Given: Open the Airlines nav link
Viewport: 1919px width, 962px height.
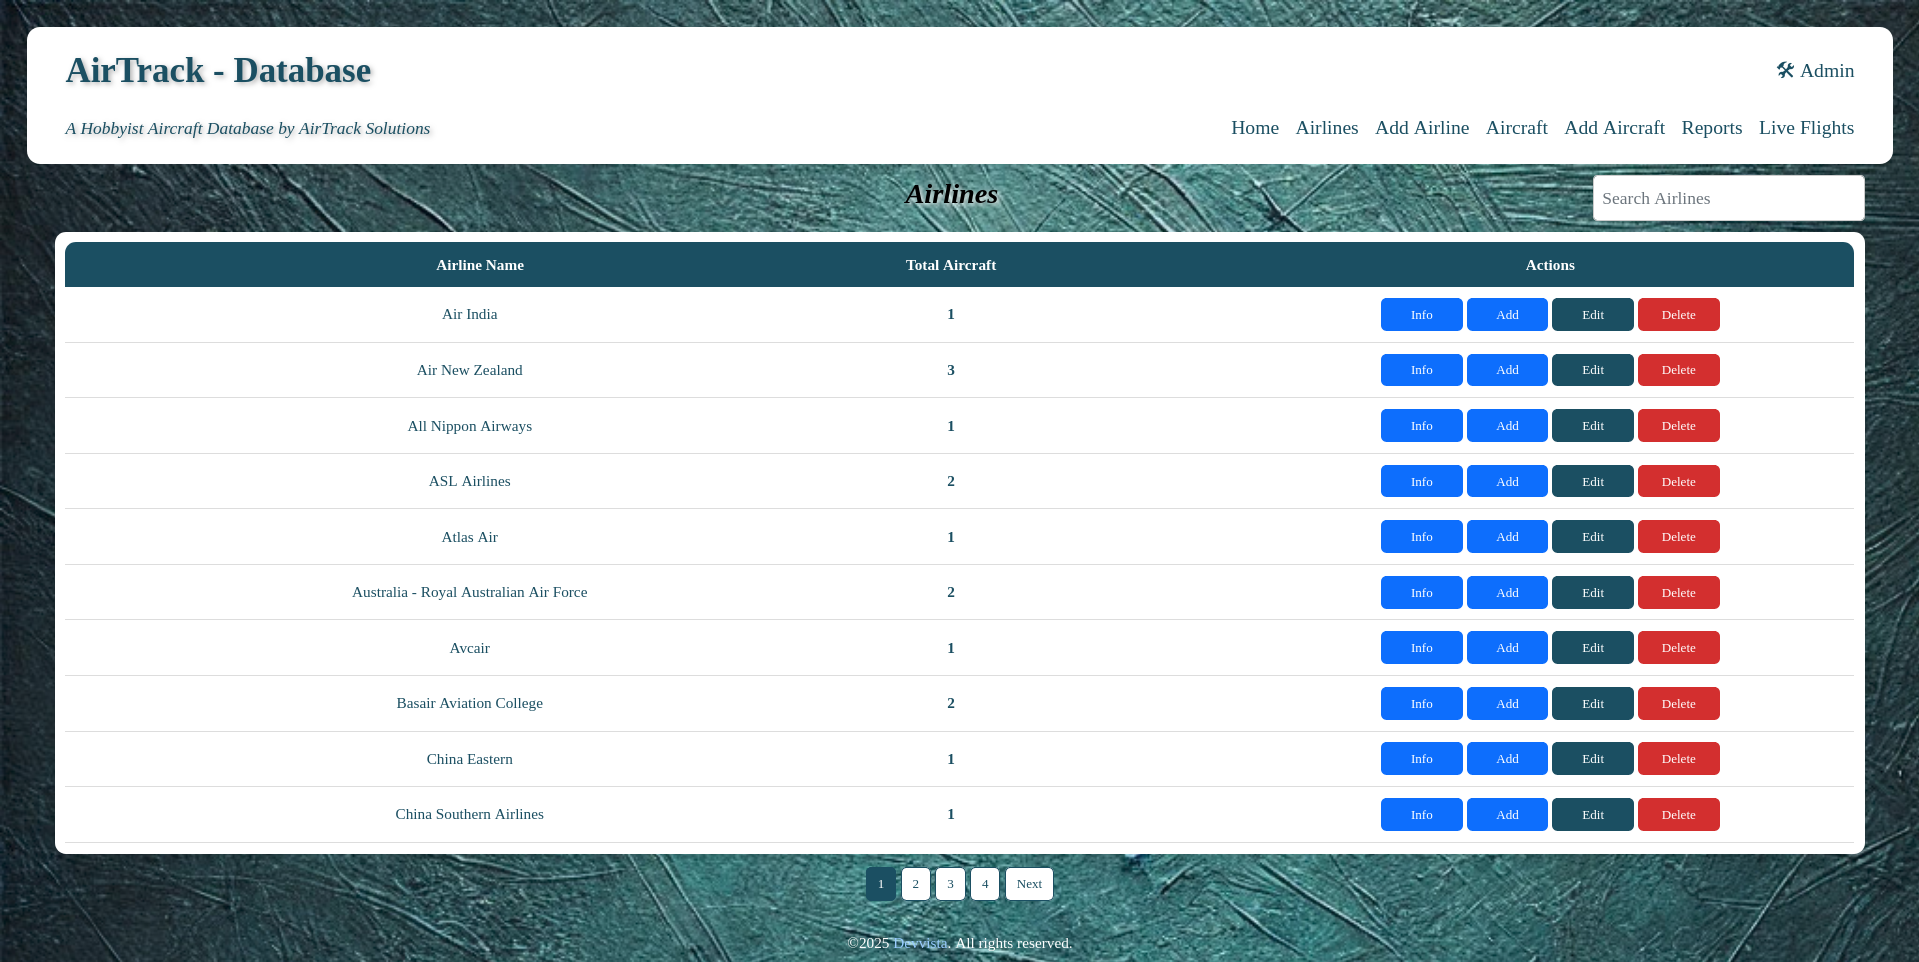Looking at the screenshot, I should pyautogui.click(x=1327, y=127).
